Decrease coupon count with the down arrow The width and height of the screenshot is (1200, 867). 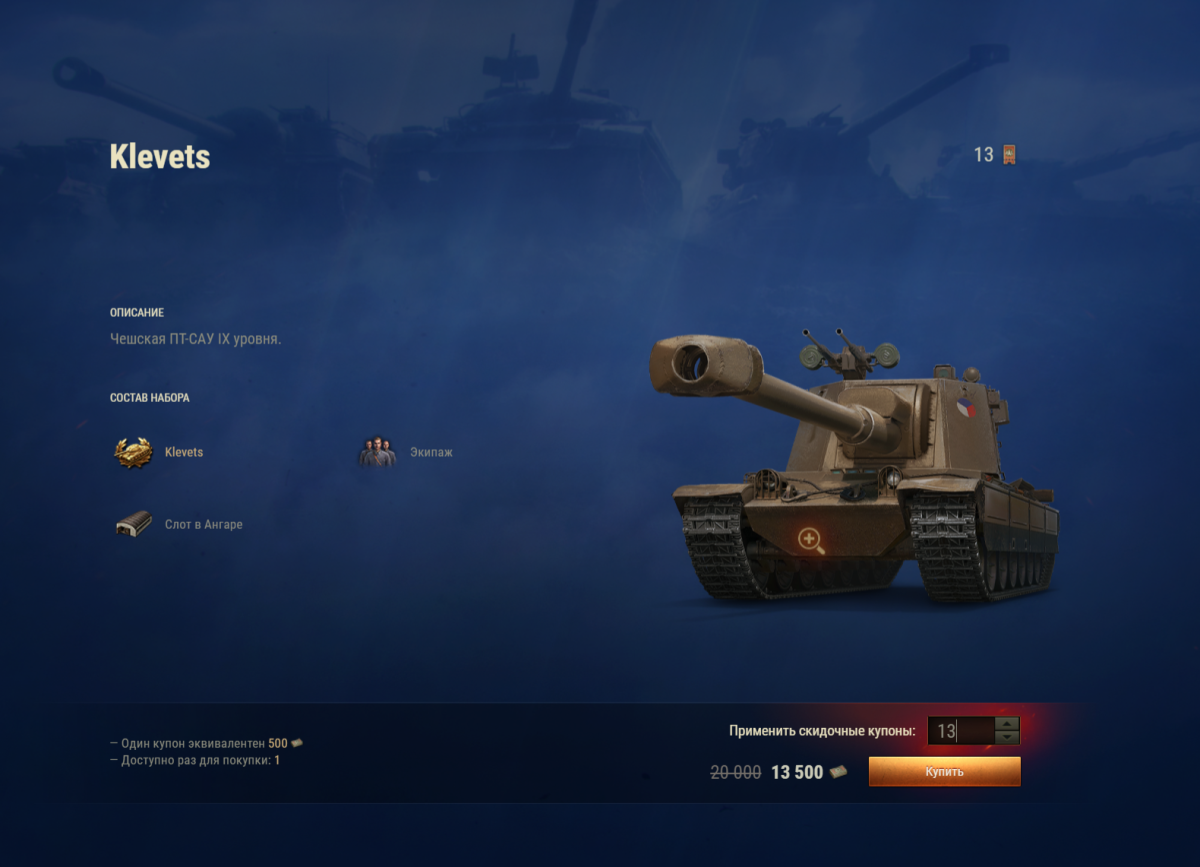click(1007, 737)
